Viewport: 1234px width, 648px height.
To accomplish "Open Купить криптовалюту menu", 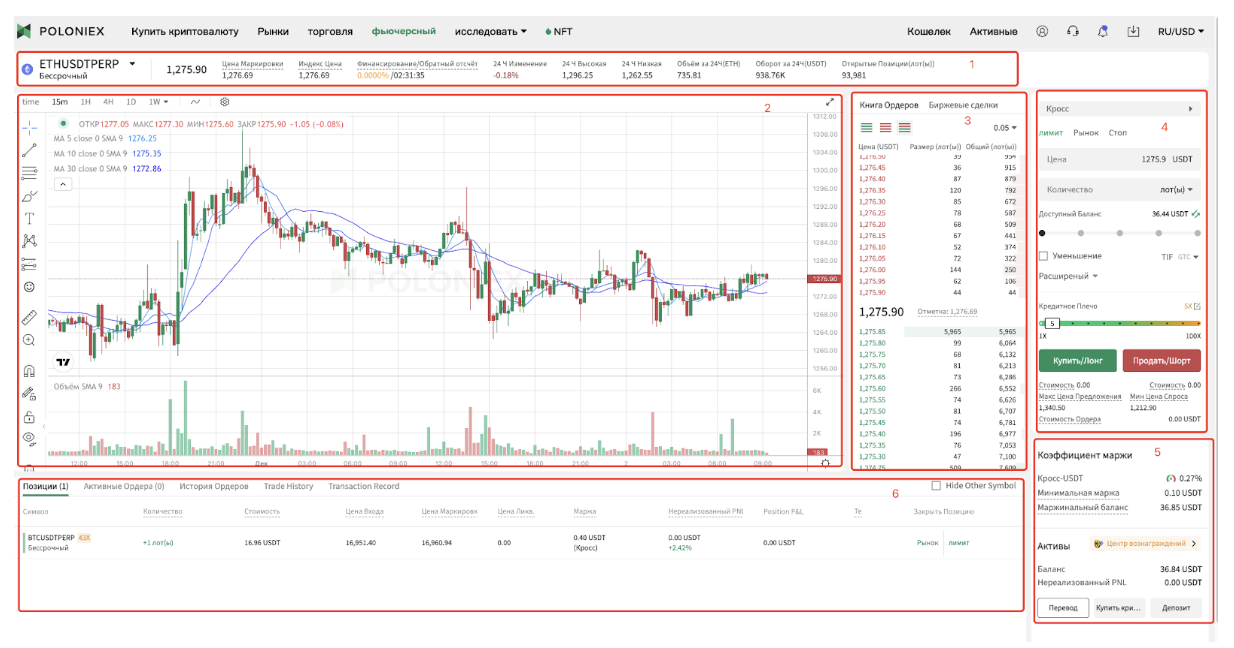I will (186, 31).
